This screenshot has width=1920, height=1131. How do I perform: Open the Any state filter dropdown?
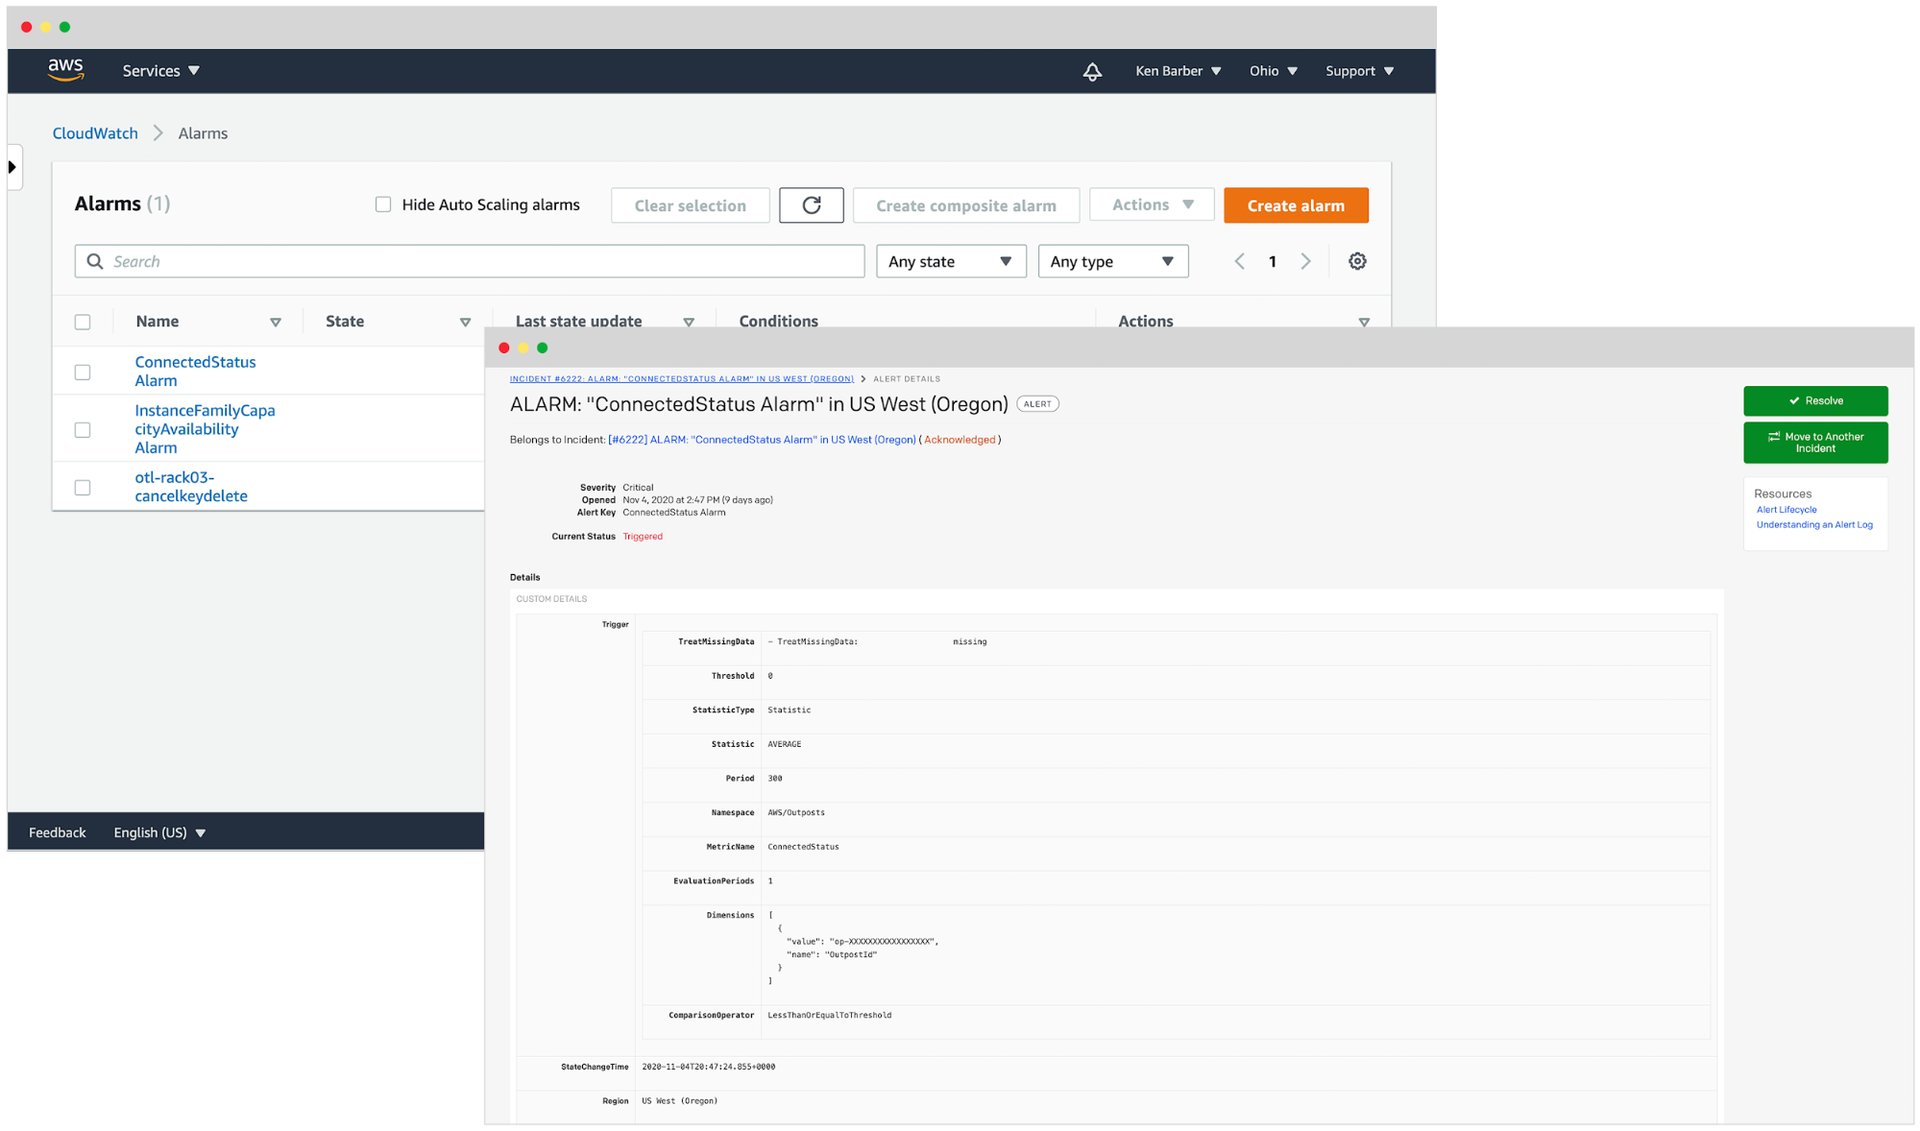pyautogui.click(x=950, y=261)
